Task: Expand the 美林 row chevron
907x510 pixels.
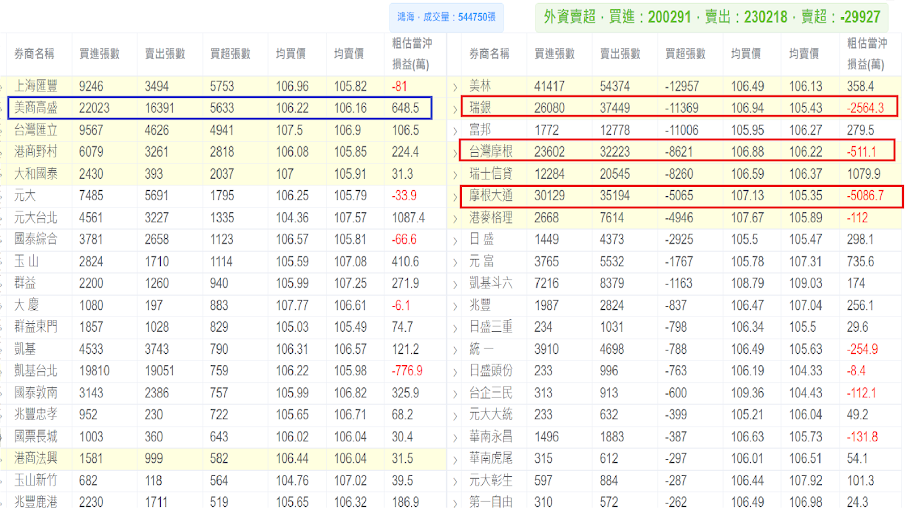Action: coord(455,87)
